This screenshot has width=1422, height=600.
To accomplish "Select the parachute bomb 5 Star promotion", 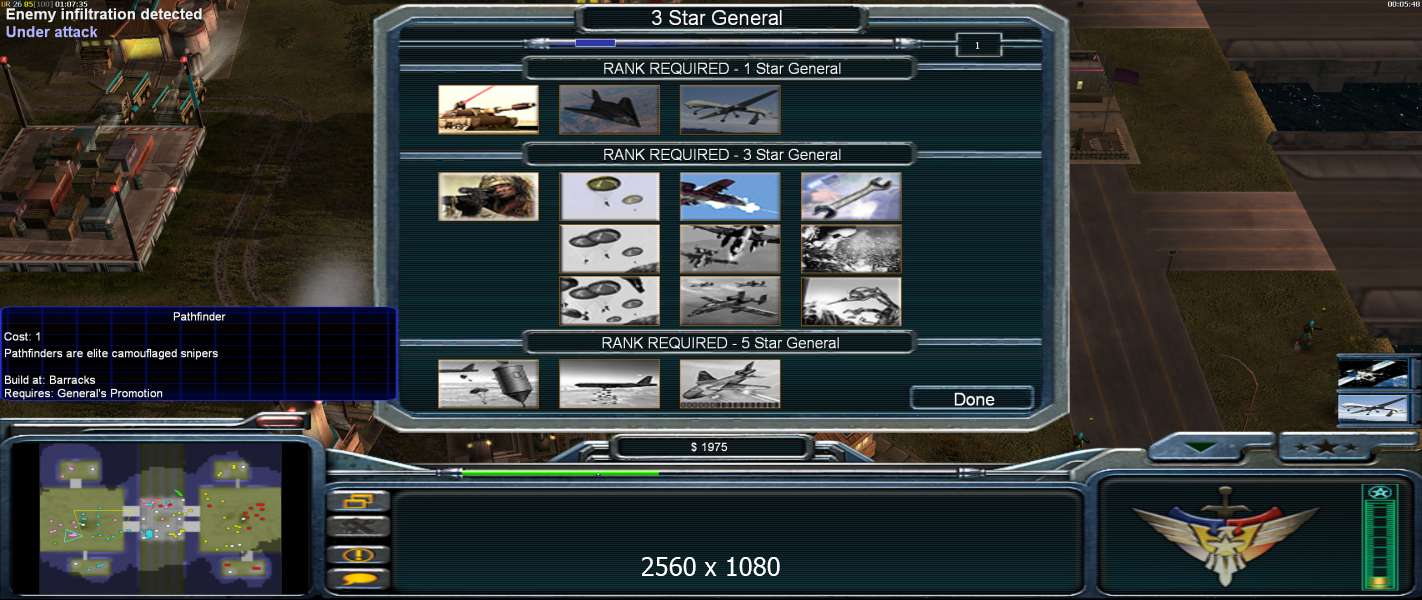I will click(488, 384).
